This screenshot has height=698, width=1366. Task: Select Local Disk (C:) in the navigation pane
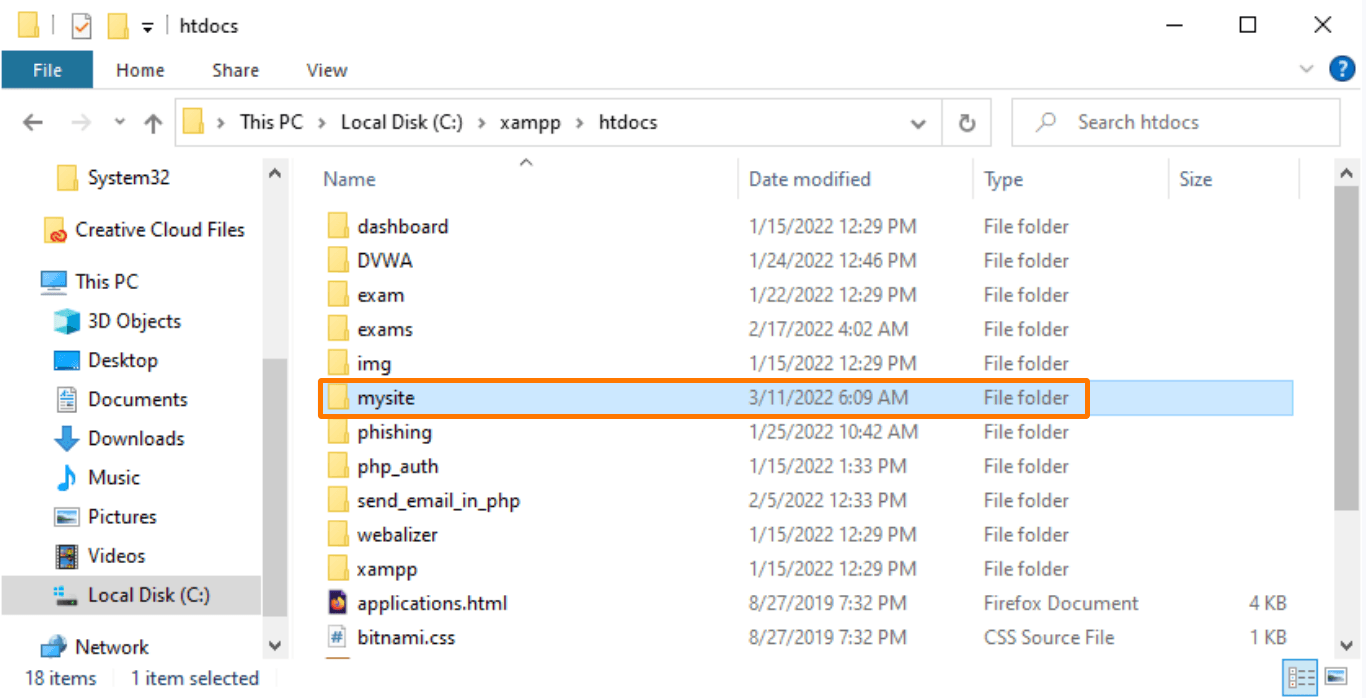148,594
